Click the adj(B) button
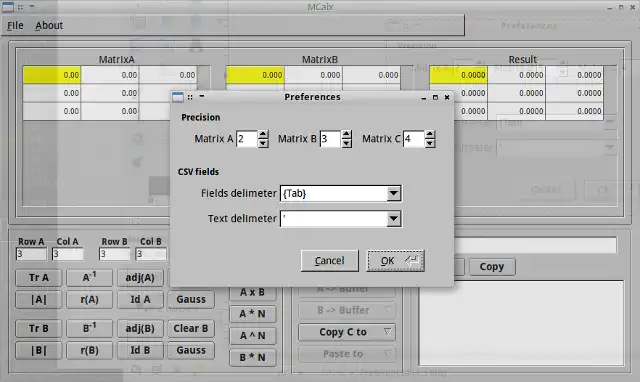The image size is (640, 382). coord(140,329)
